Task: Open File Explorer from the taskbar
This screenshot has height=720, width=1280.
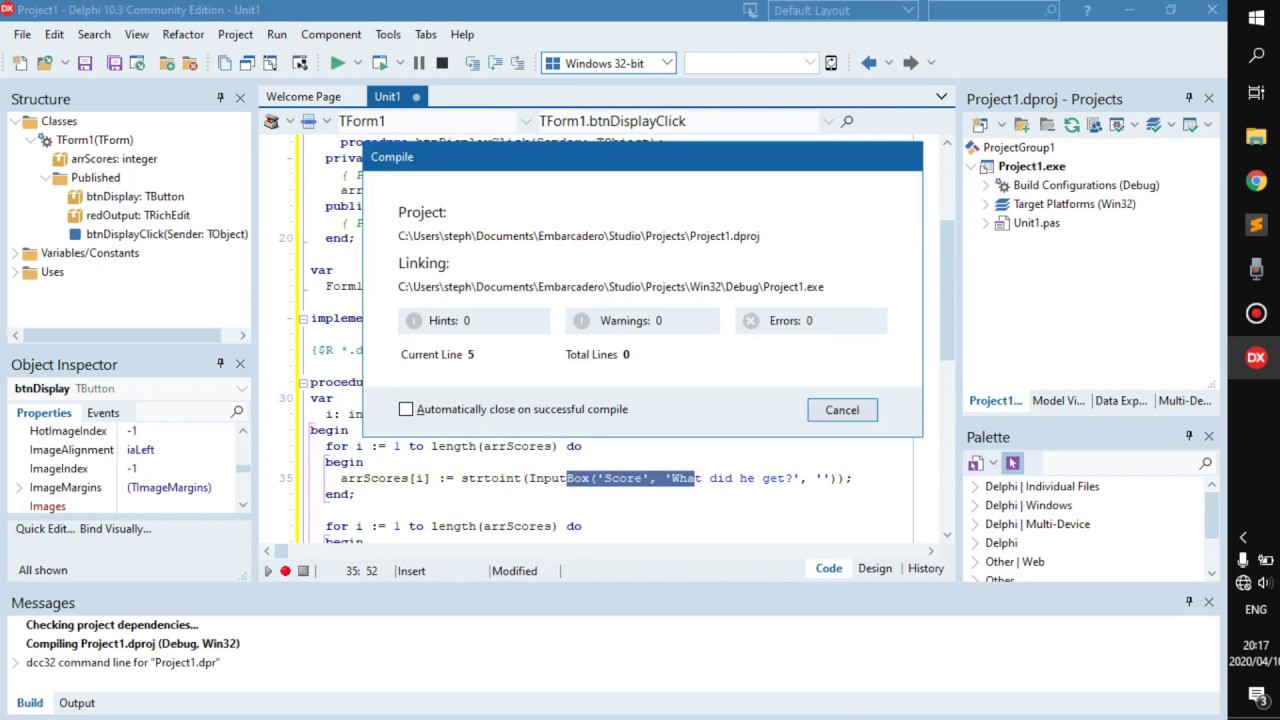Action: [1256, 137]
